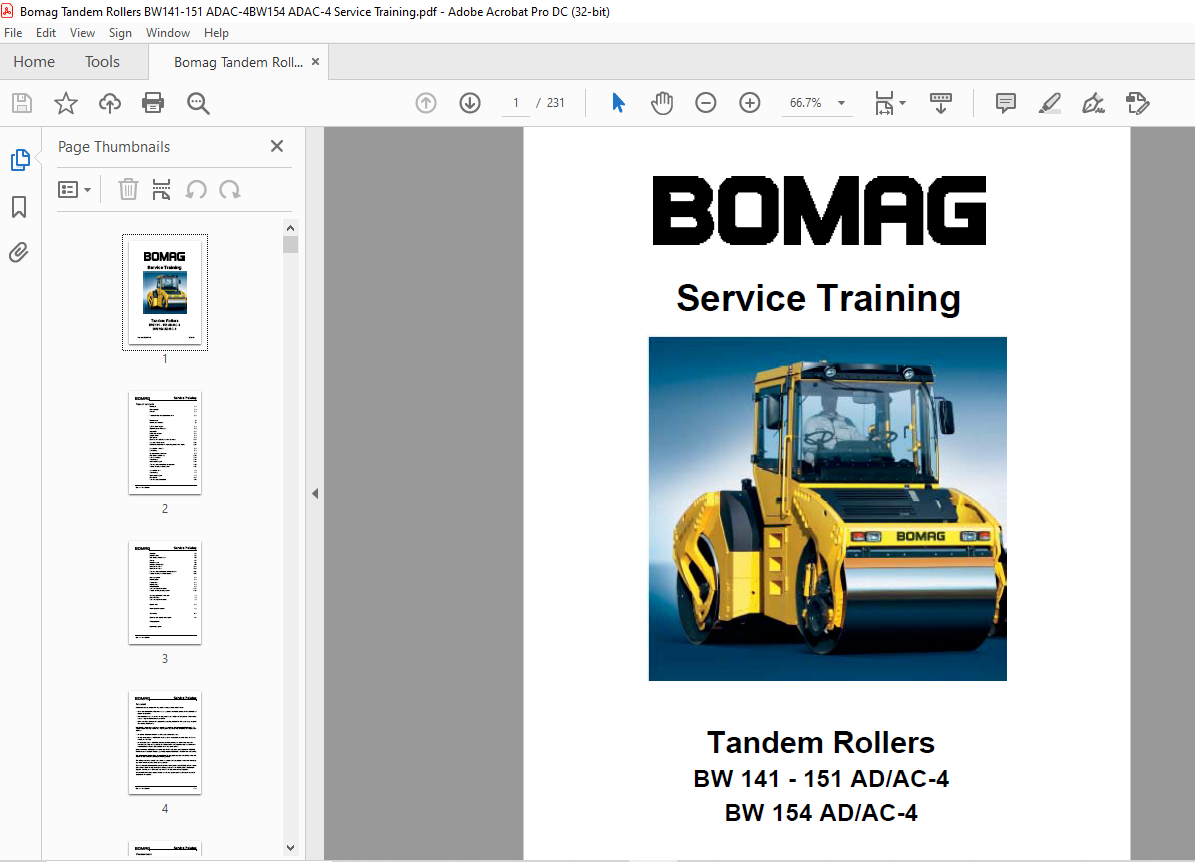Click the 'Service Training' heading text
Screen dimensions: 1195x862
coord(819,298)
